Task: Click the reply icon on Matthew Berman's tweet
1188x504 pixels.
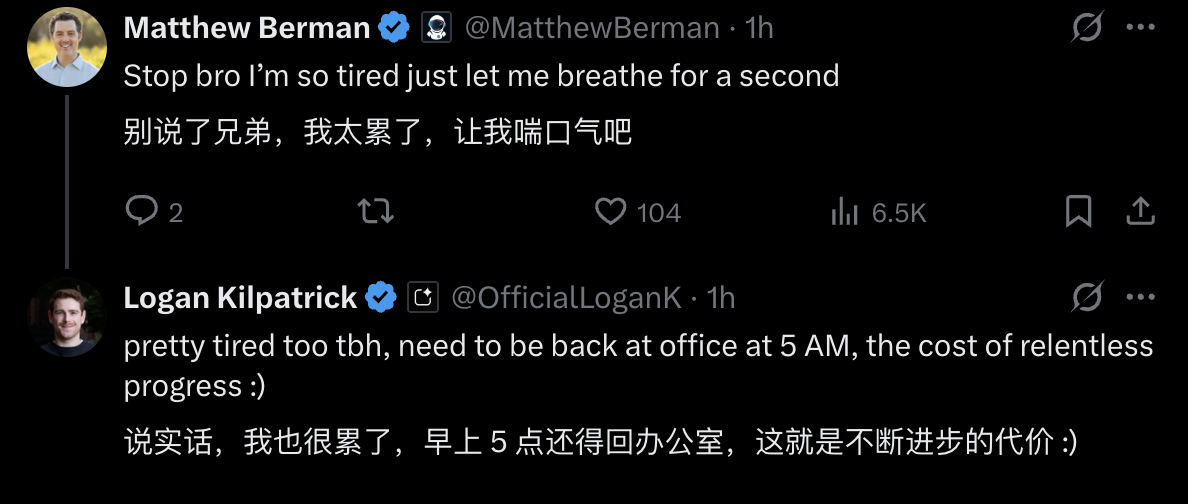Action: [x=141, y=211]
